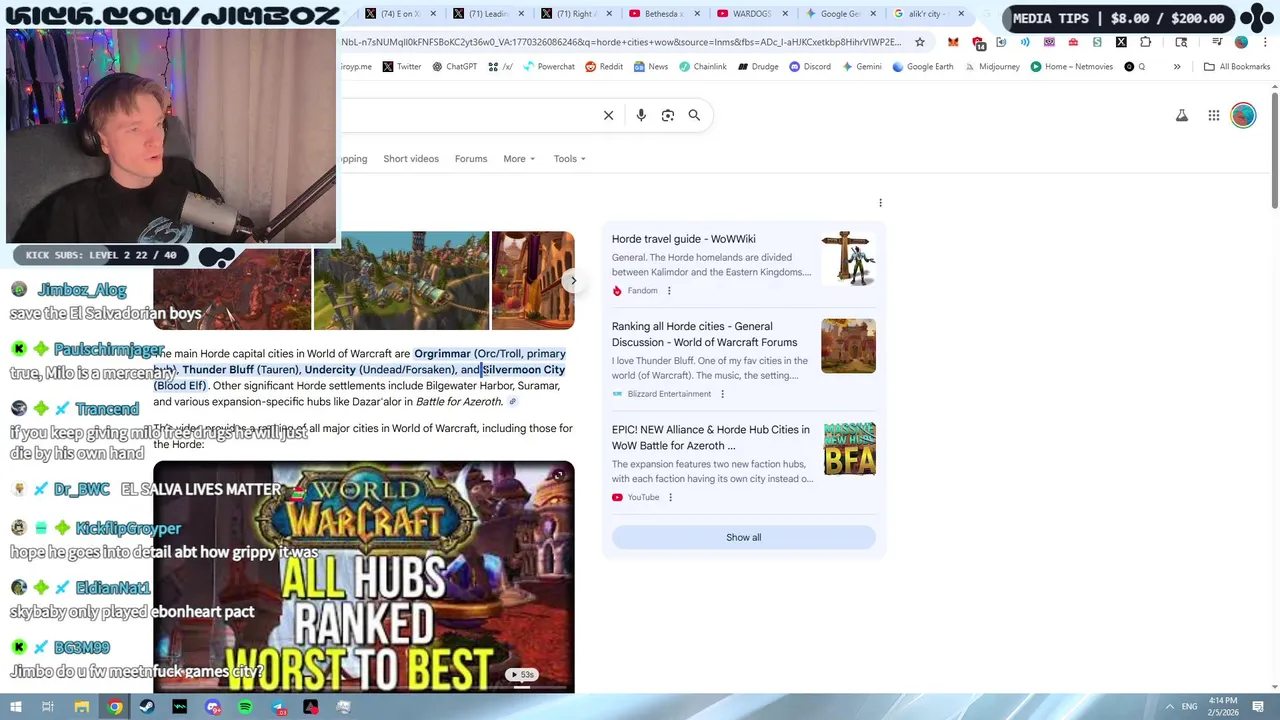Open three-dot menu for Blizzard Entertainment result

pos(722,394)
